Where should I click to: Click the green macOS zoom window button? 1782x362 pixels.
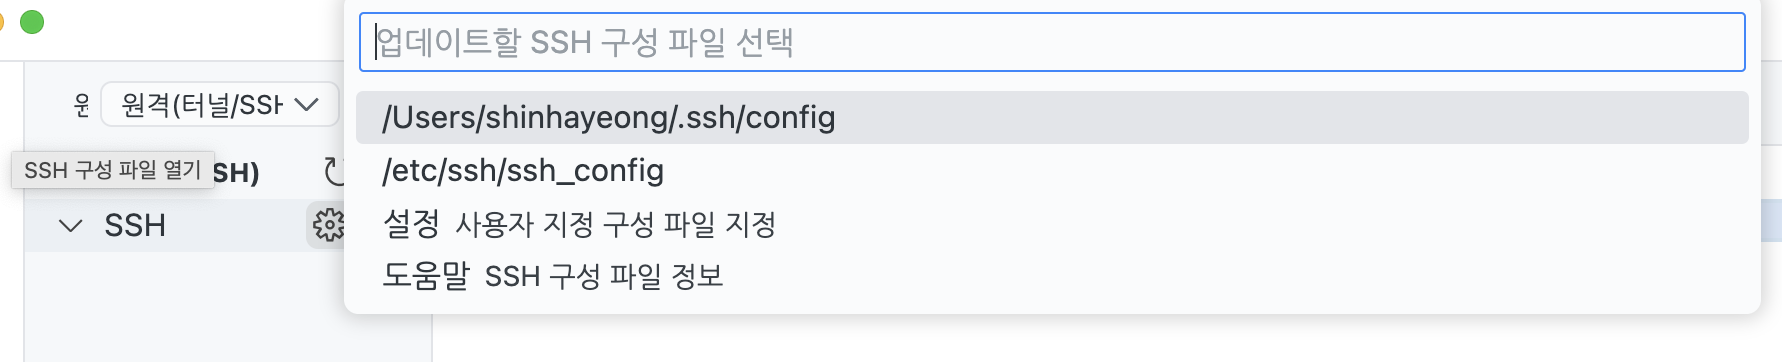32,22
